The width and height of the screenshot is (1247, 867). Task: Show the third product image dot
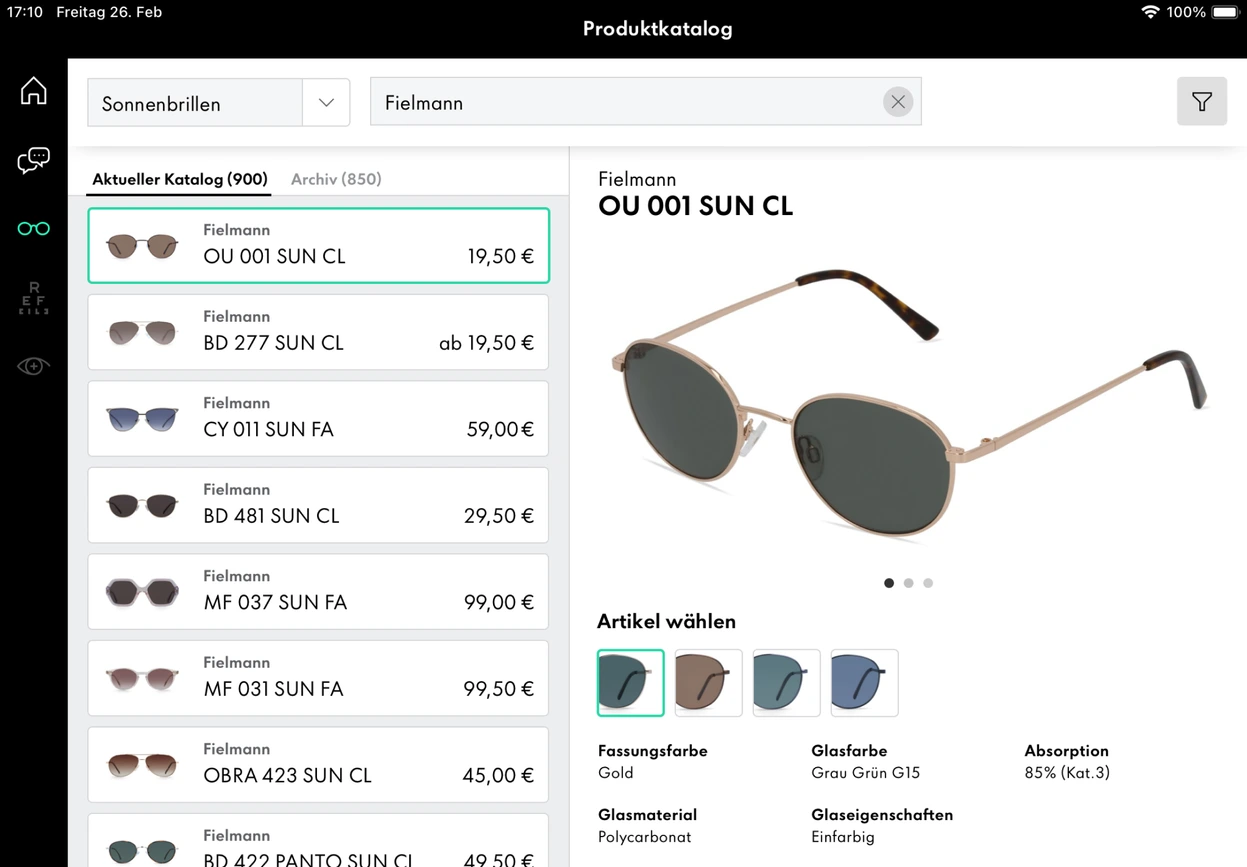(x=928, y=583)
